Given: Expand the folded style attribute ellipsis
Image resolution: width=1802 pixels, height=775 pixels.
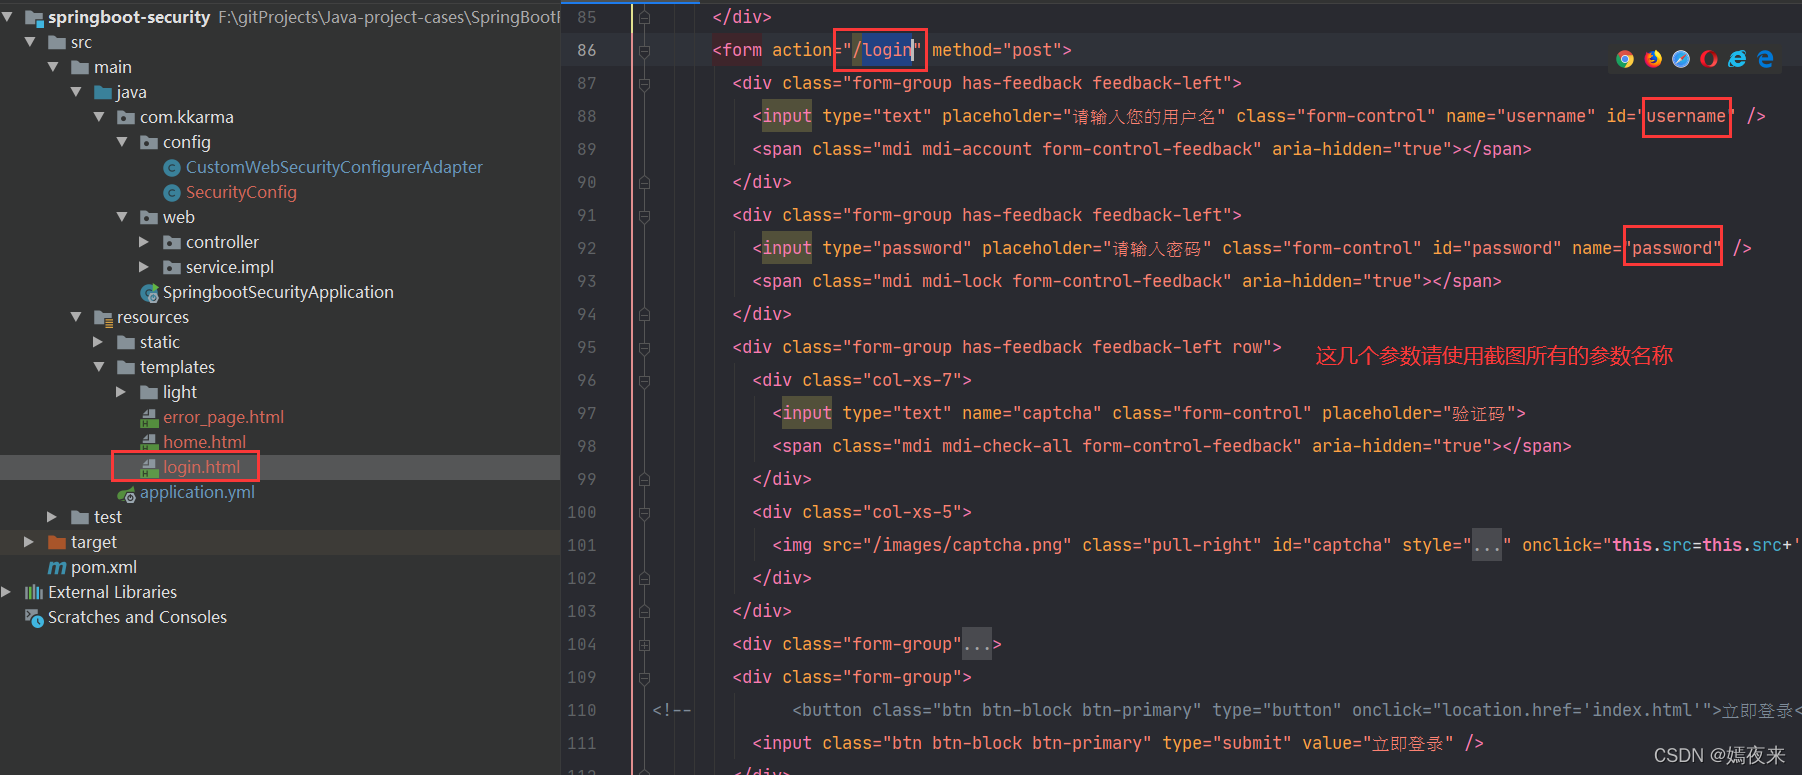Looking at the screenshot, I should (1487, 546).
